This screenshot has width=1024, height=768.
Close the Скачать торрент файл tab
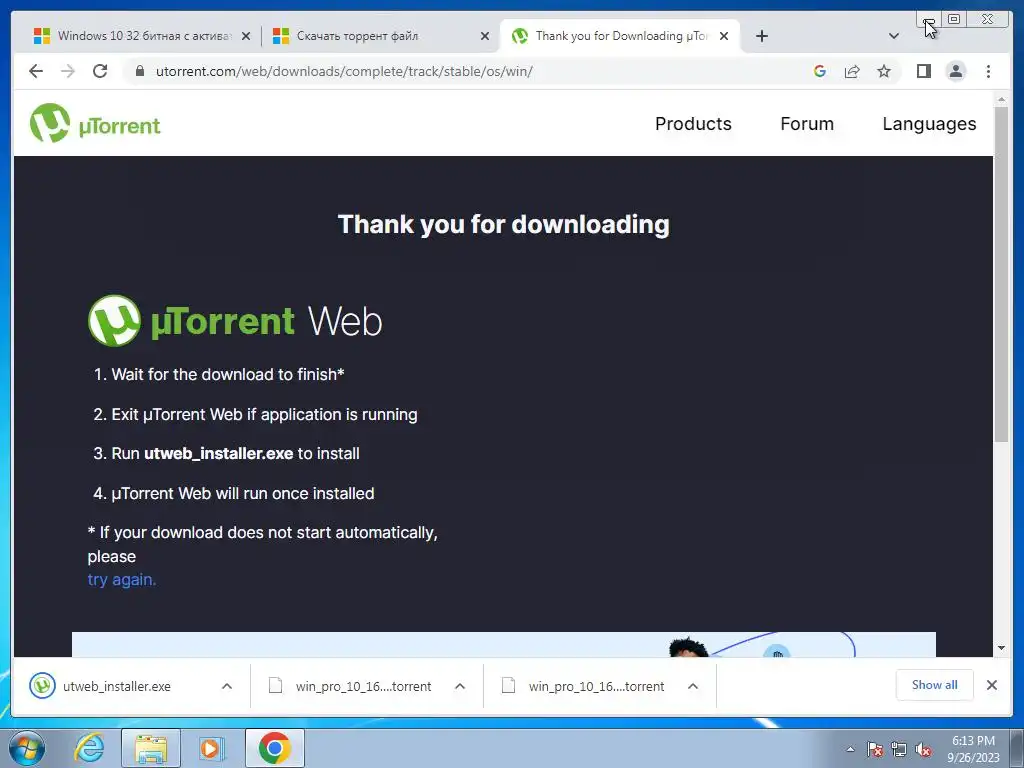tap(485, 36)
